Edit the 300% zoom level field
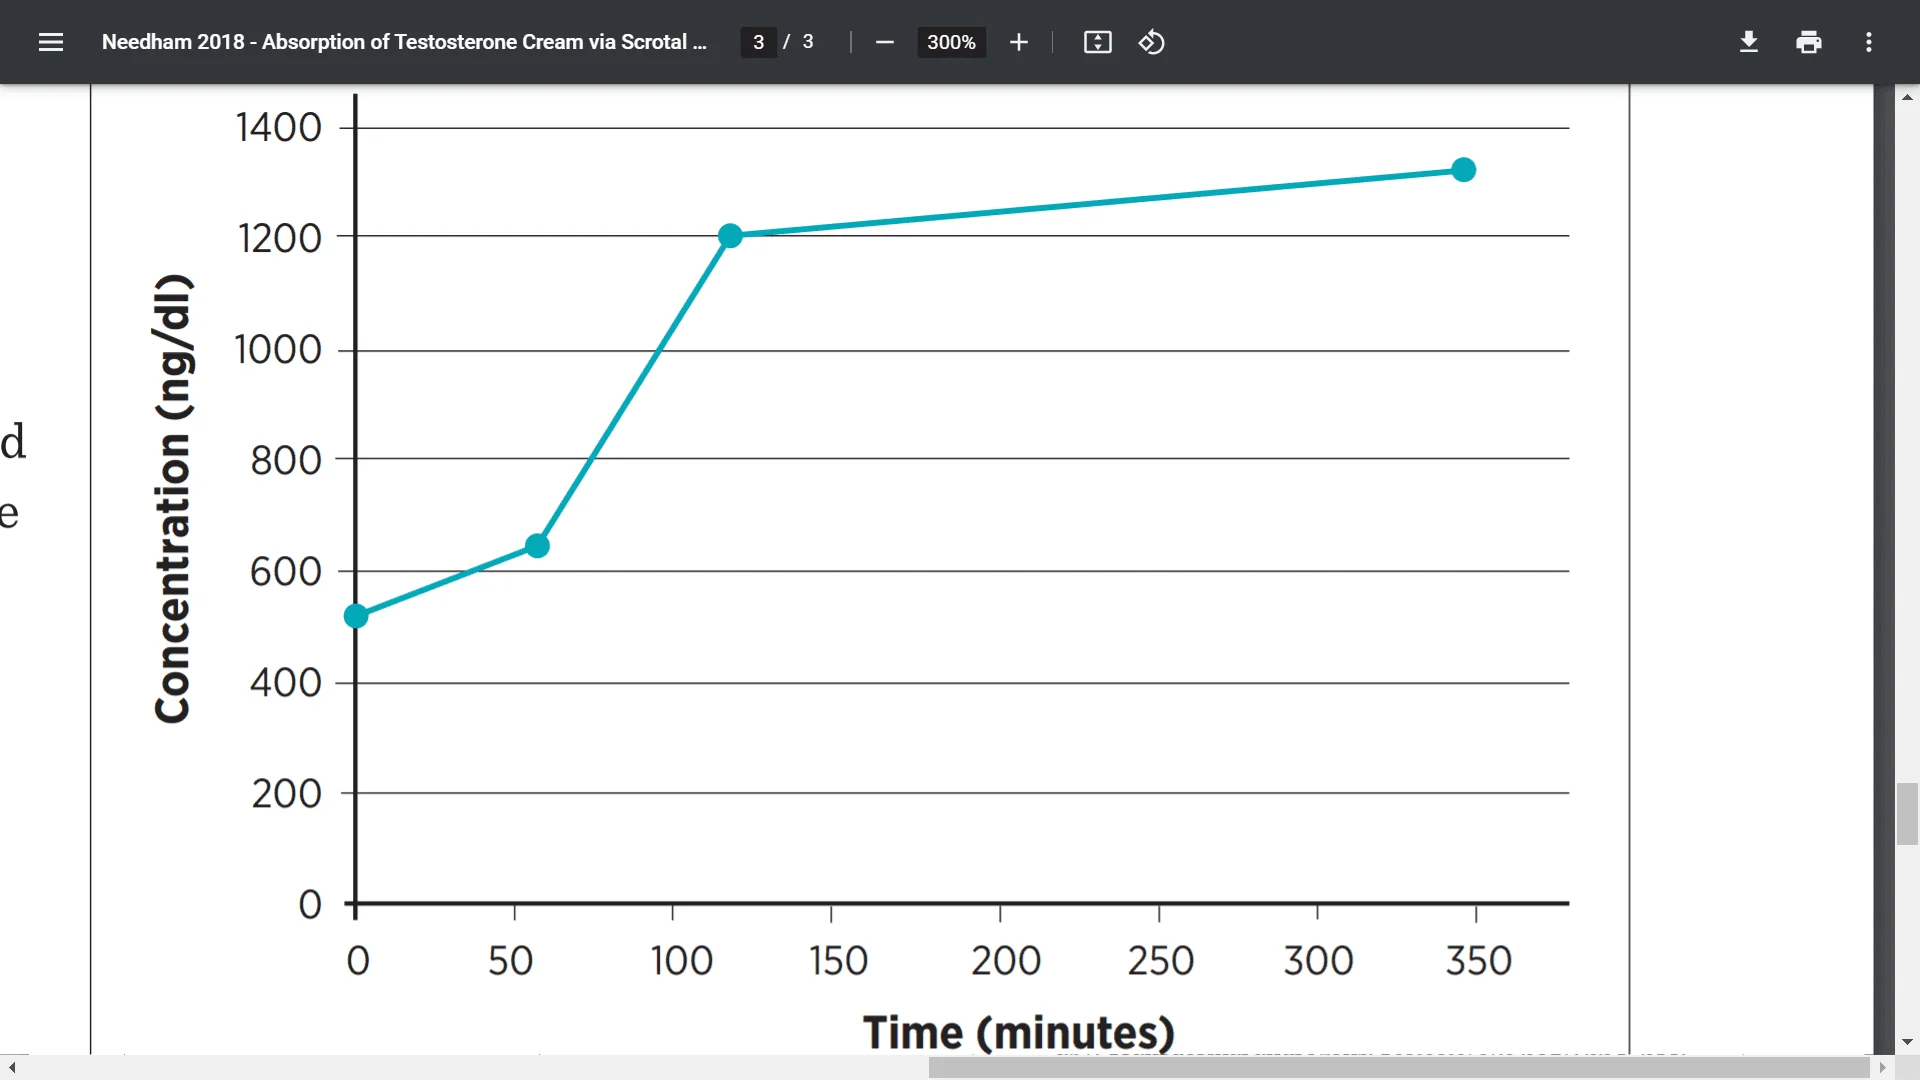 (x=951, y=42)
